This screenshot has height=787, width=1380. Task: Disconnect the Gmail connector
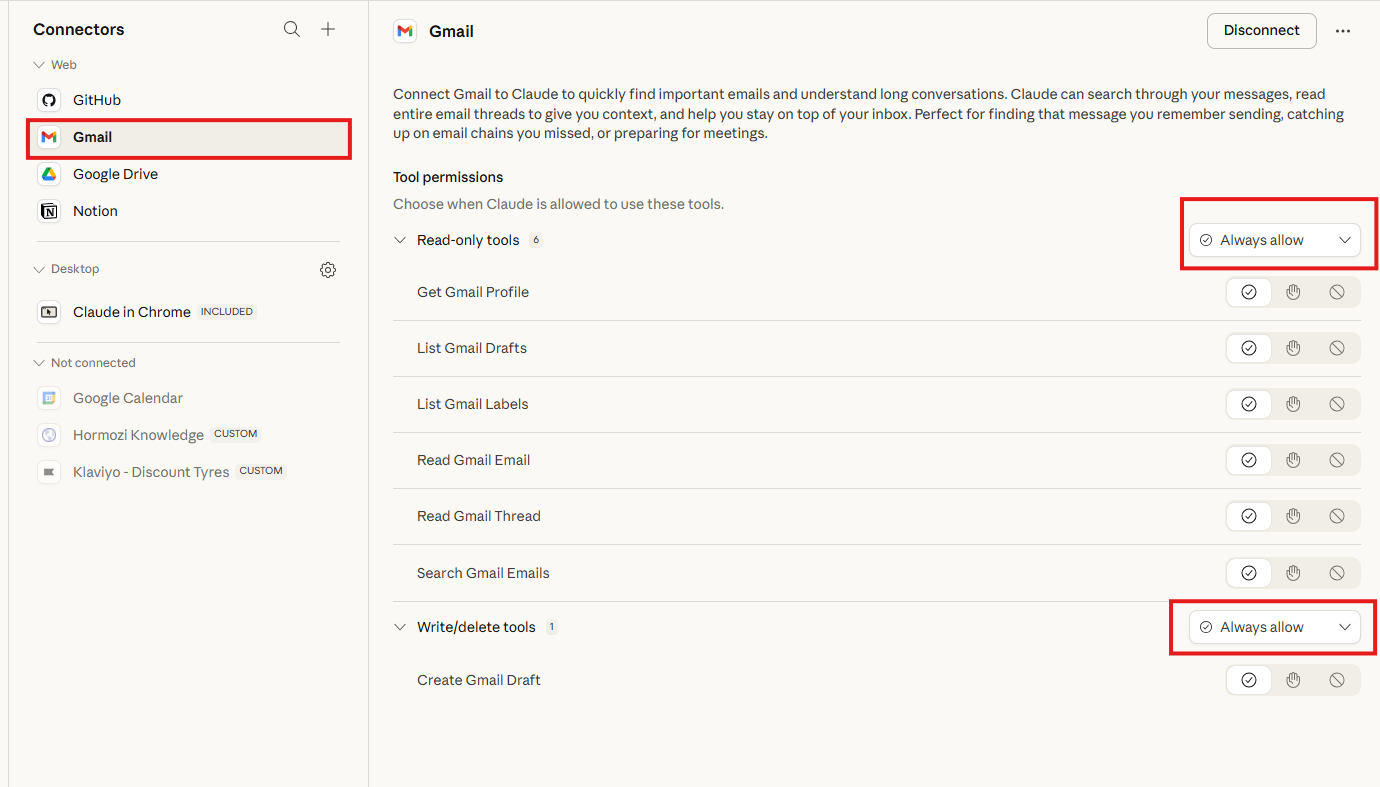[x=1262, y=30]
